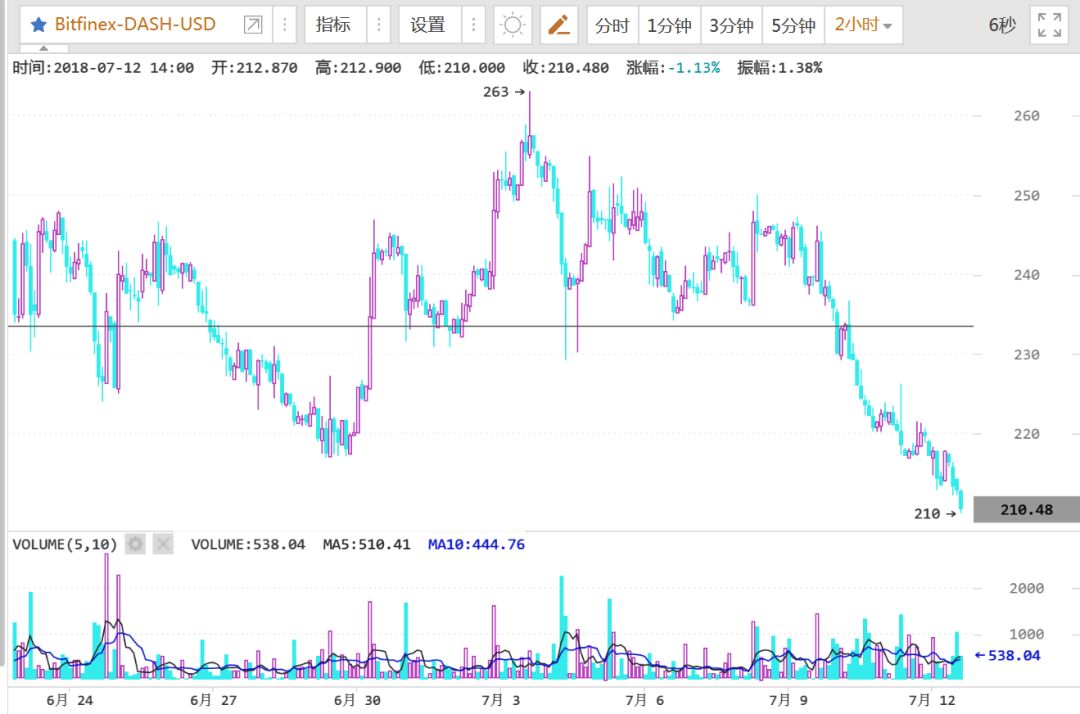Image resolution: width=1080 pixels, height=714 pixels.
Task: Switch to the 5分钟 interval tab
Action: [793, 25]
